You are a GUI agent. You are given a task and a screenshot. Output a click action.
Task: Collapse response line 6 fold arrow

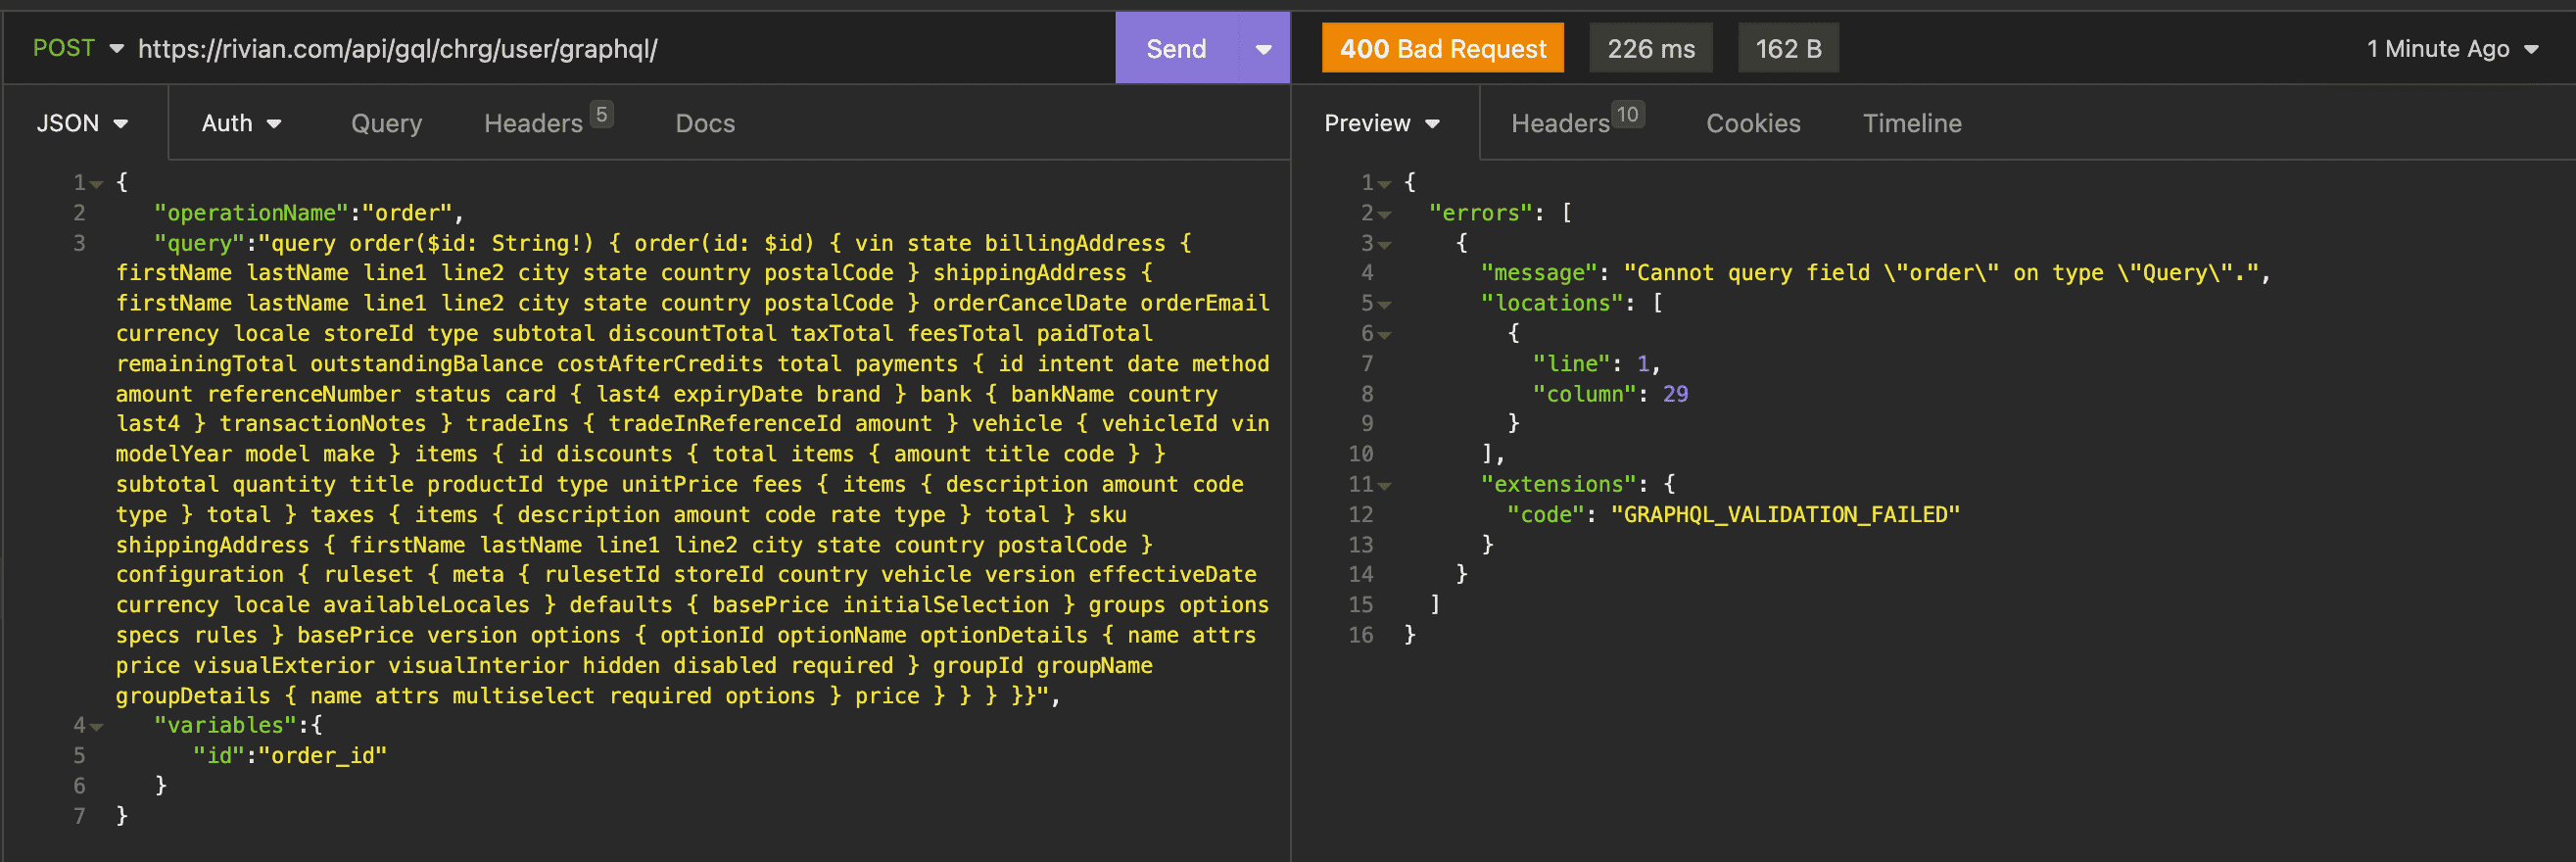[x=1385, y=335]
